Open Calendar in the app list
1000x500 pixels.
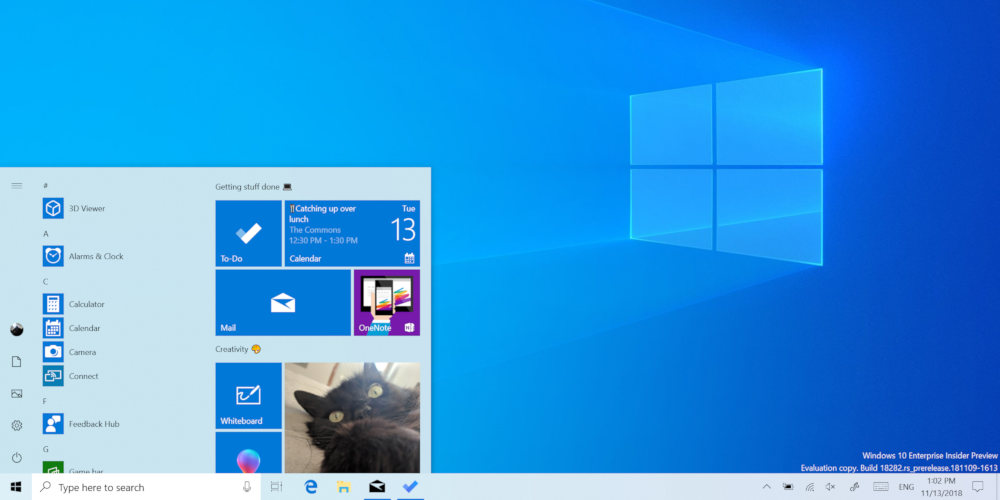click(x=71, y=328)
